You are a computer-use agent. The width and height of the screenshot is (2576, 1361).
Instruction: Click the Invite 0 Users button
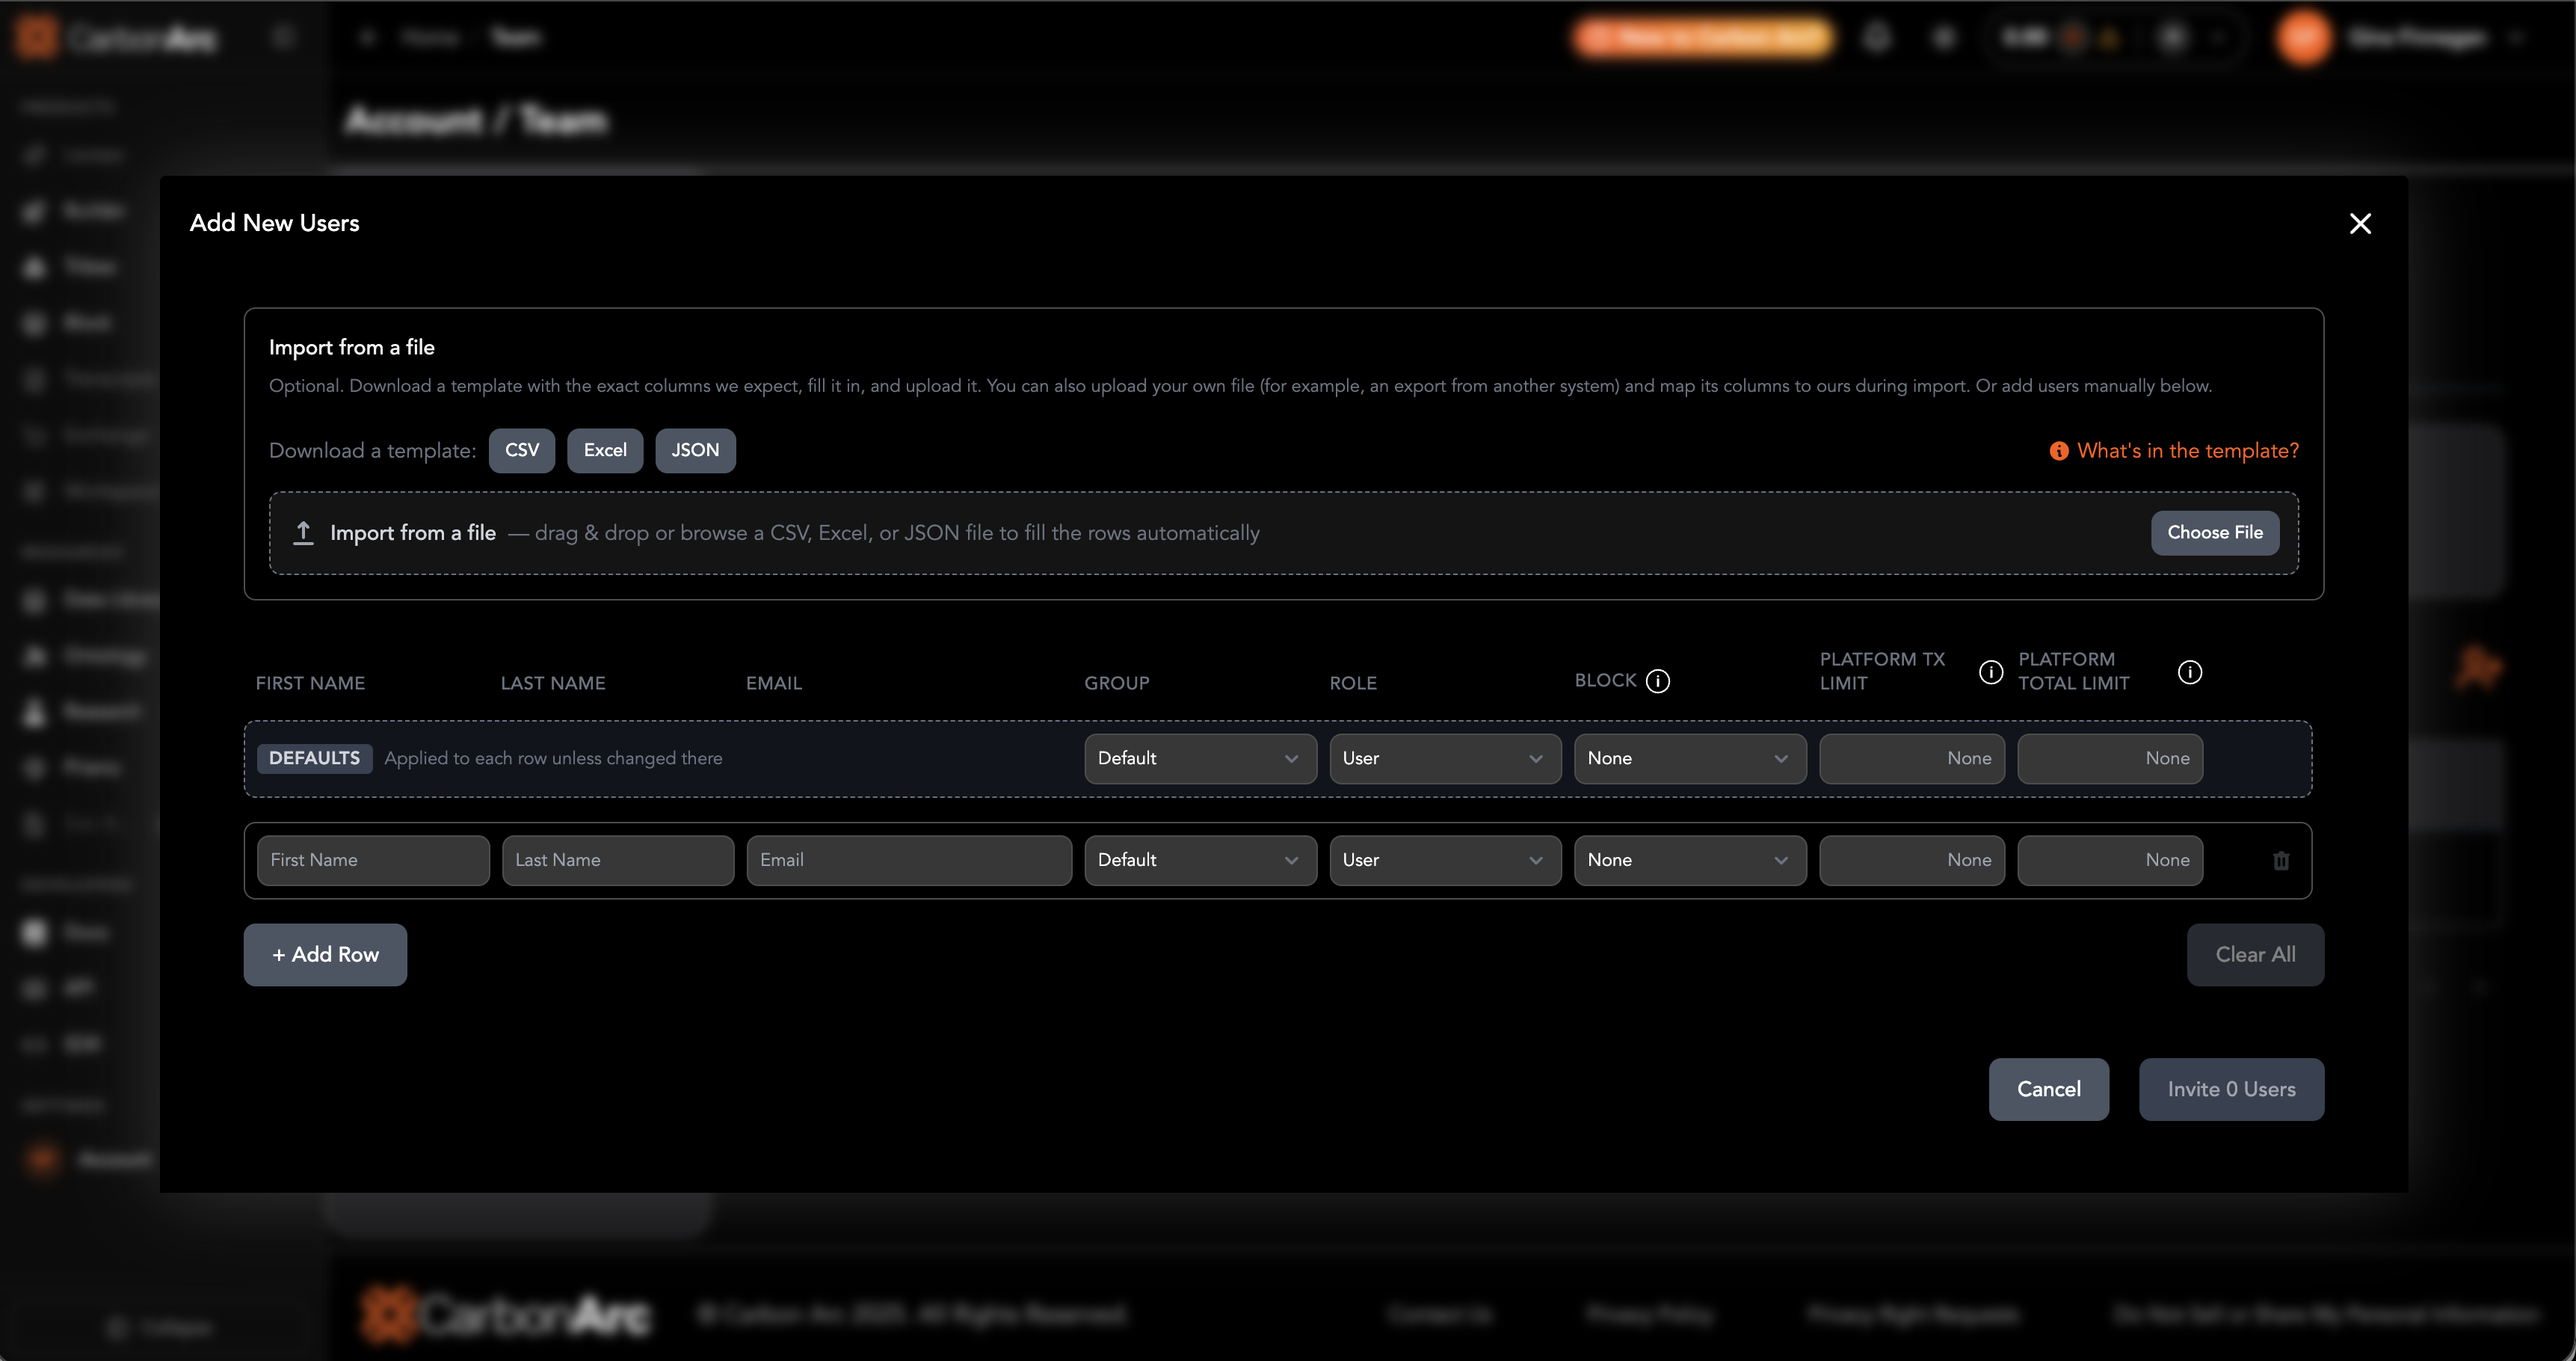[2231, 1090]
